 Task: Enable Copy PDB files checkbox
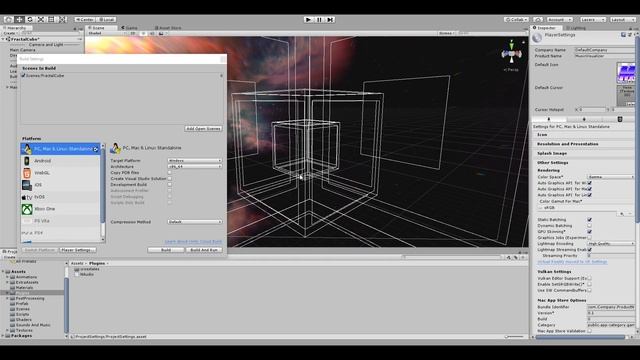coord(169,173)
